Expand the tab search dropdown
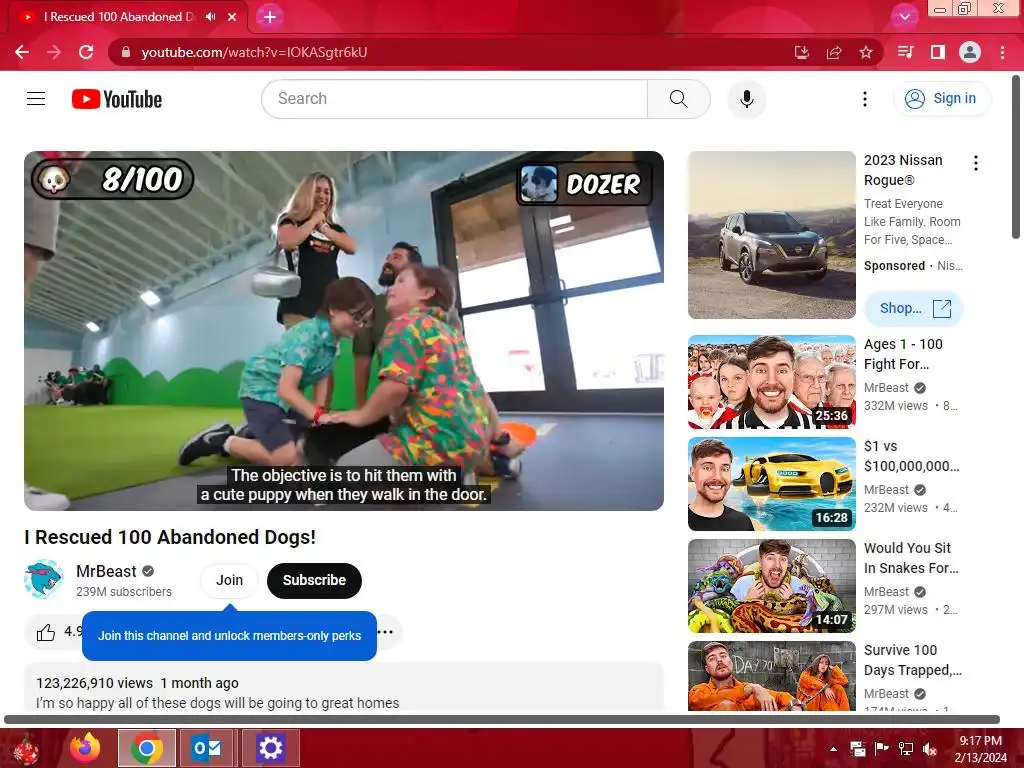 point(904,17)
